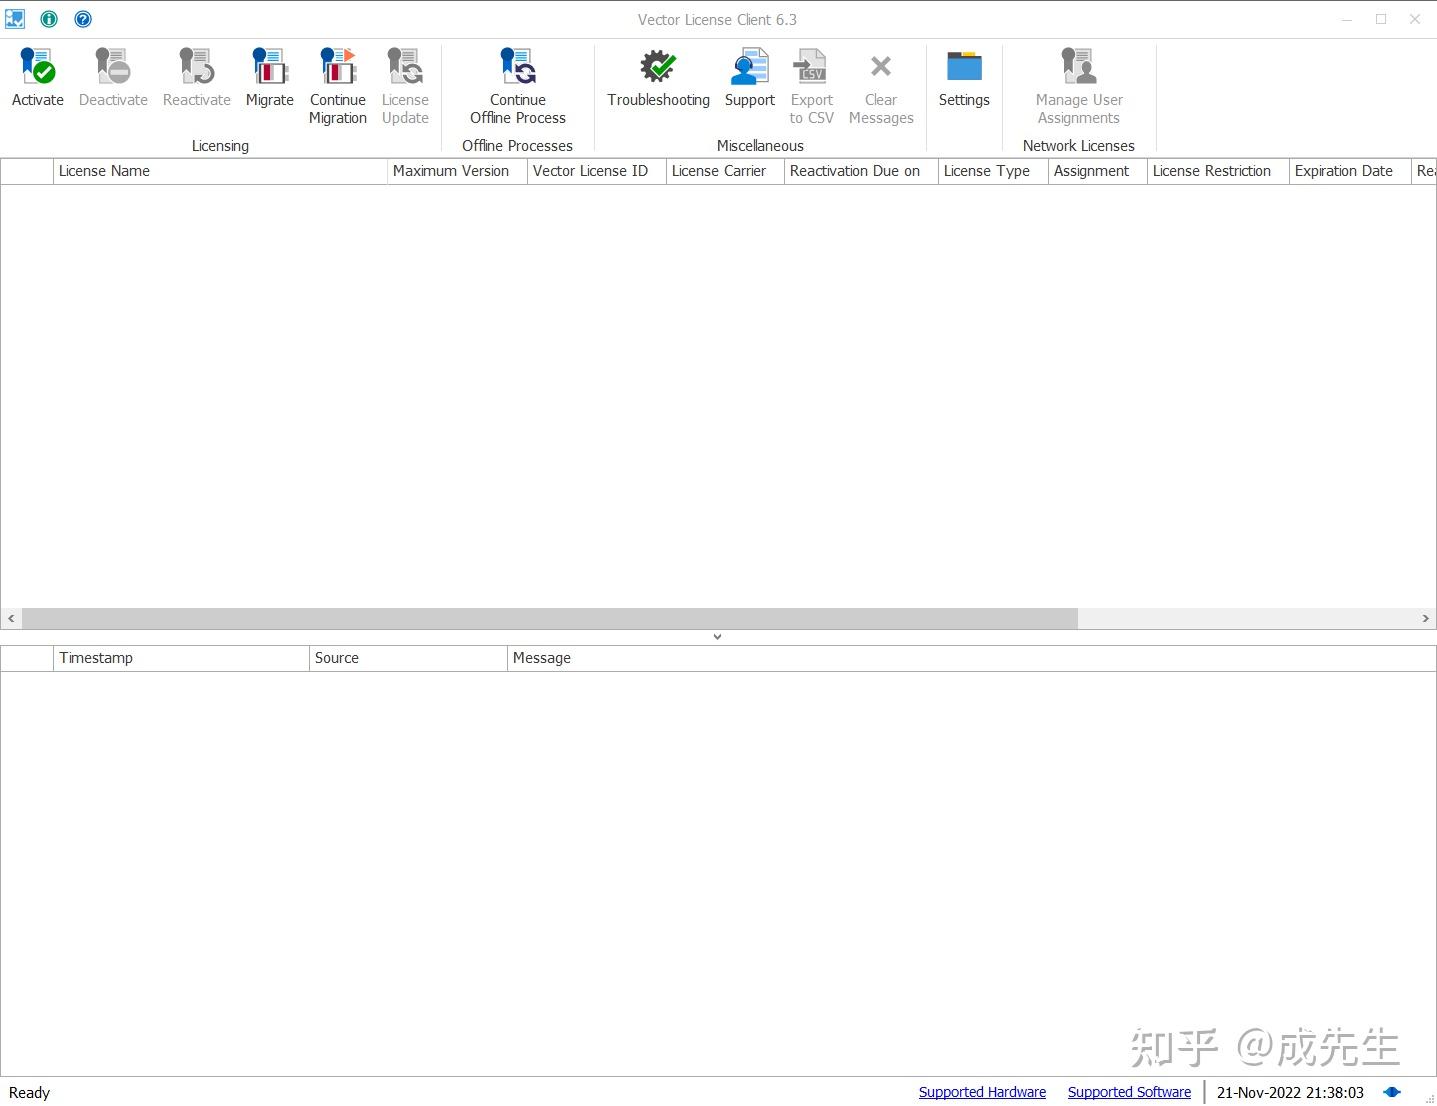Screen dimensions: 1437x1106
Task: Maximize the Vector License Client window
Action: click(1381, 19)
